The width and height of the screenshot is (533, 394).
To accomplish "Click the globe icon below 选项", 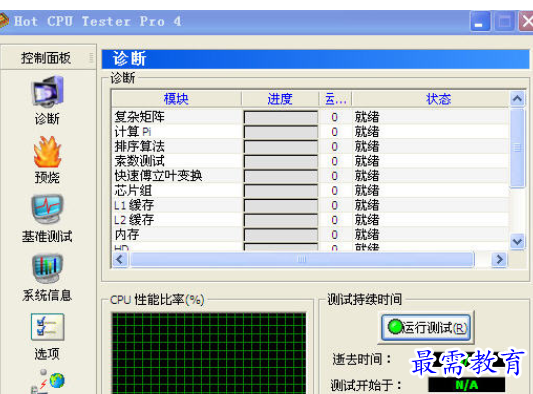I will tap(56, 381).
